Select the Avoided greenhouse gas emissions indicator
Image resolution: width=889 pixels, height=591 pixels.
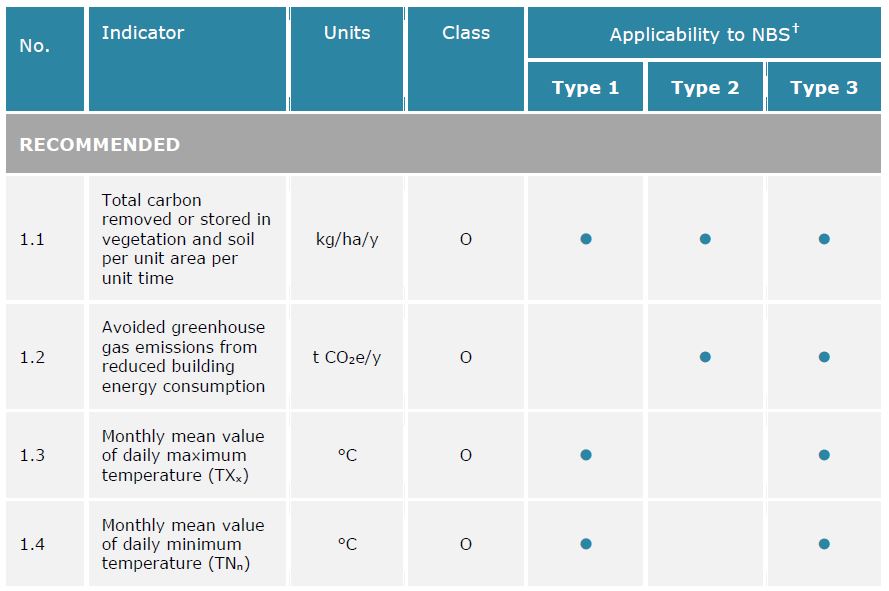pos(184,357)
